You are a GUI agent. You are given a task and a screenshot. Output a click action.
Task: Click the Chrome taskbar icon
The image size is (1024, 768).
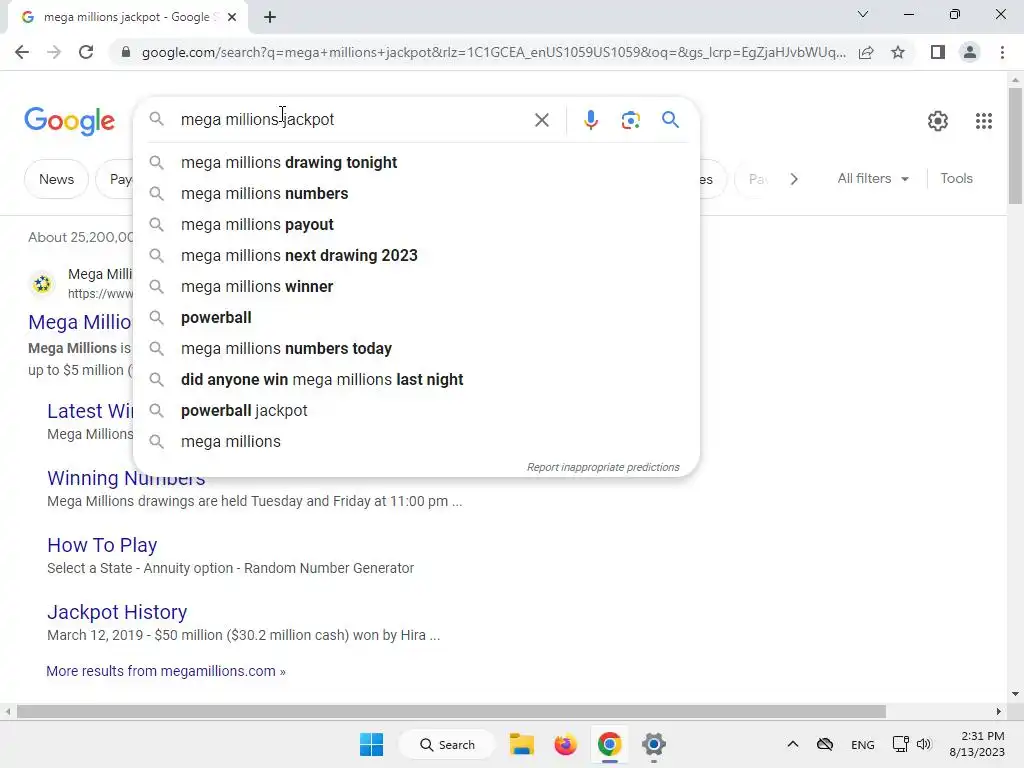click(609, 744)
